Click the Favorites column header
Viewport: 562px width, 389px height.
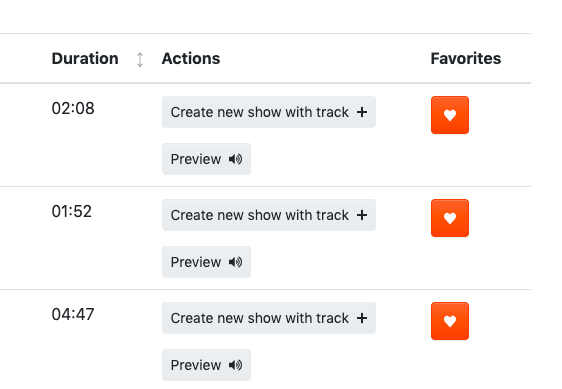pyautogui.click(x=466, y=58)
